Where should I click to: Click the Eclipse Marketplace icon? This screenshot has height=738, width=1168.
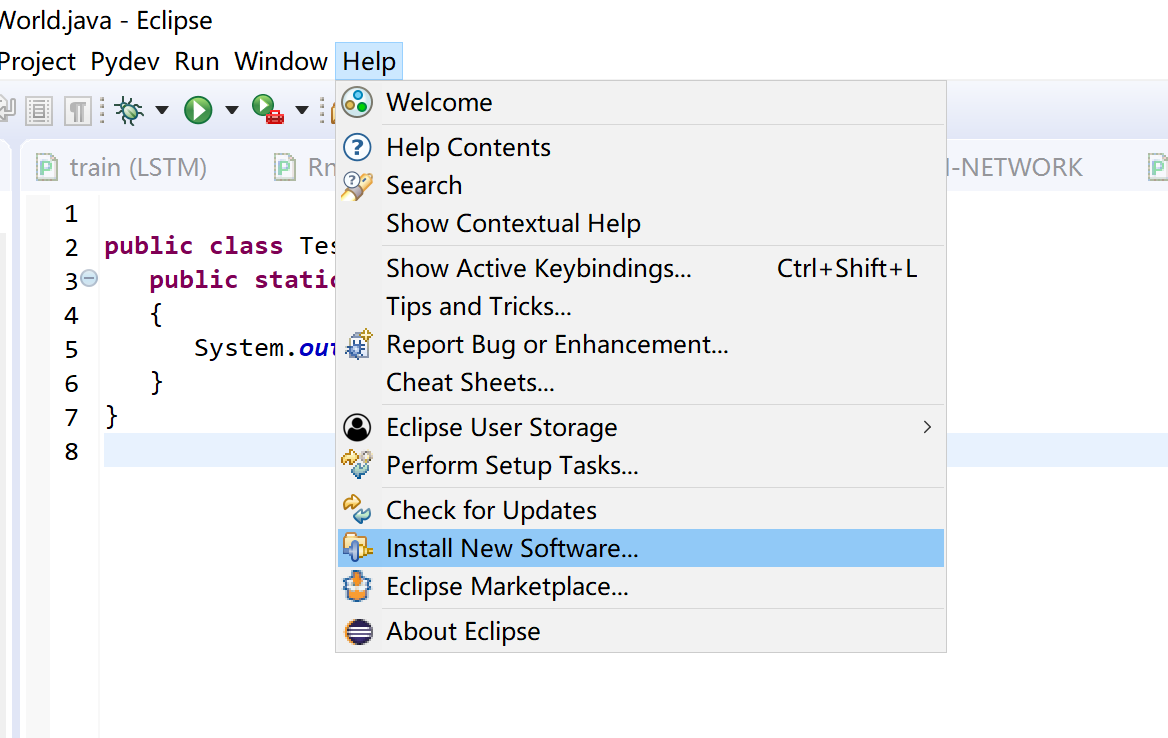click(x=357, y=586)
